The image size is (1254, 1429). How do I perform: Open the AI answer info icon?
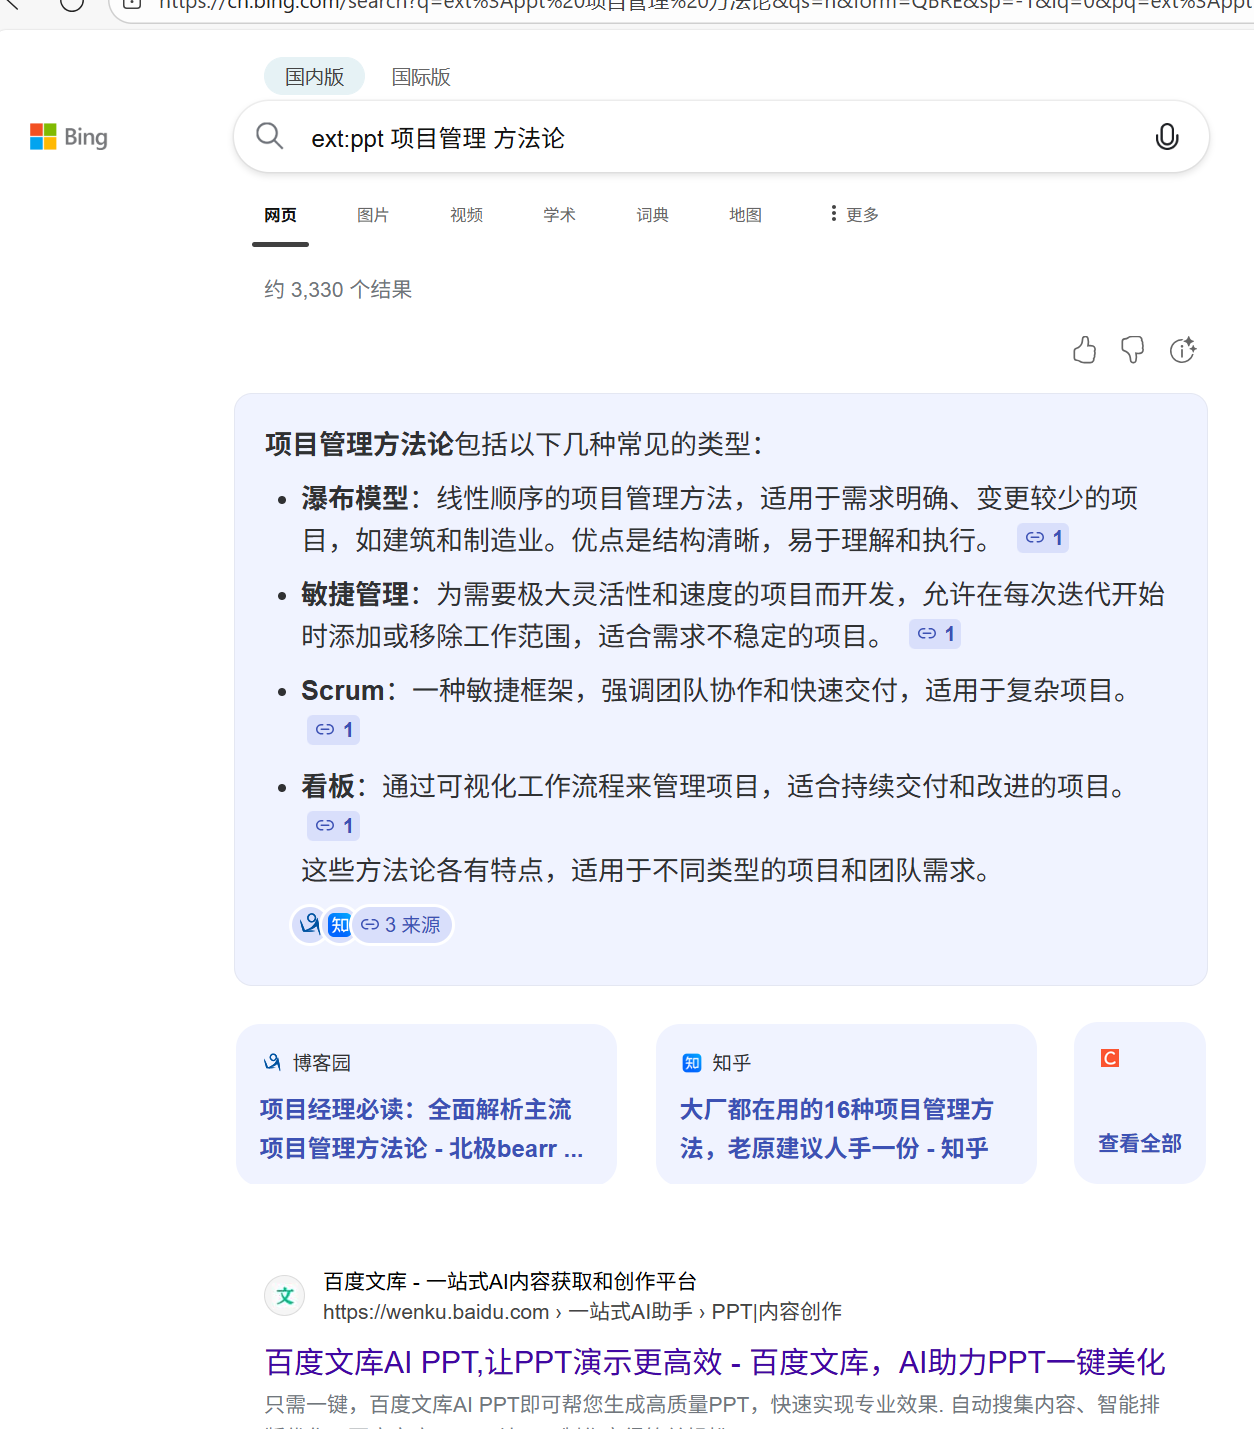pos(1183,350)
